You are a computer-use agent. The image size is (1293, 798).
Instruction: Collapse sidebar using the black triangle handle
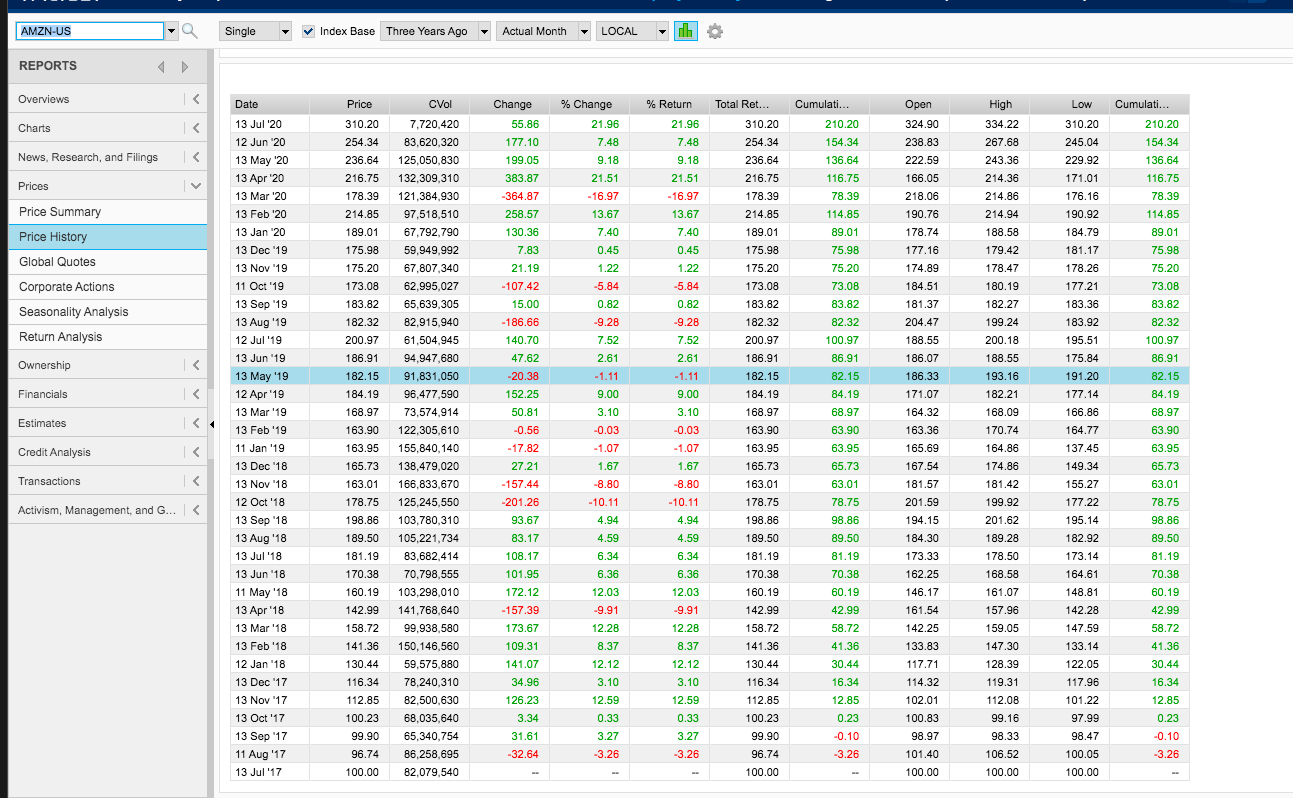(x=211, y=424)
